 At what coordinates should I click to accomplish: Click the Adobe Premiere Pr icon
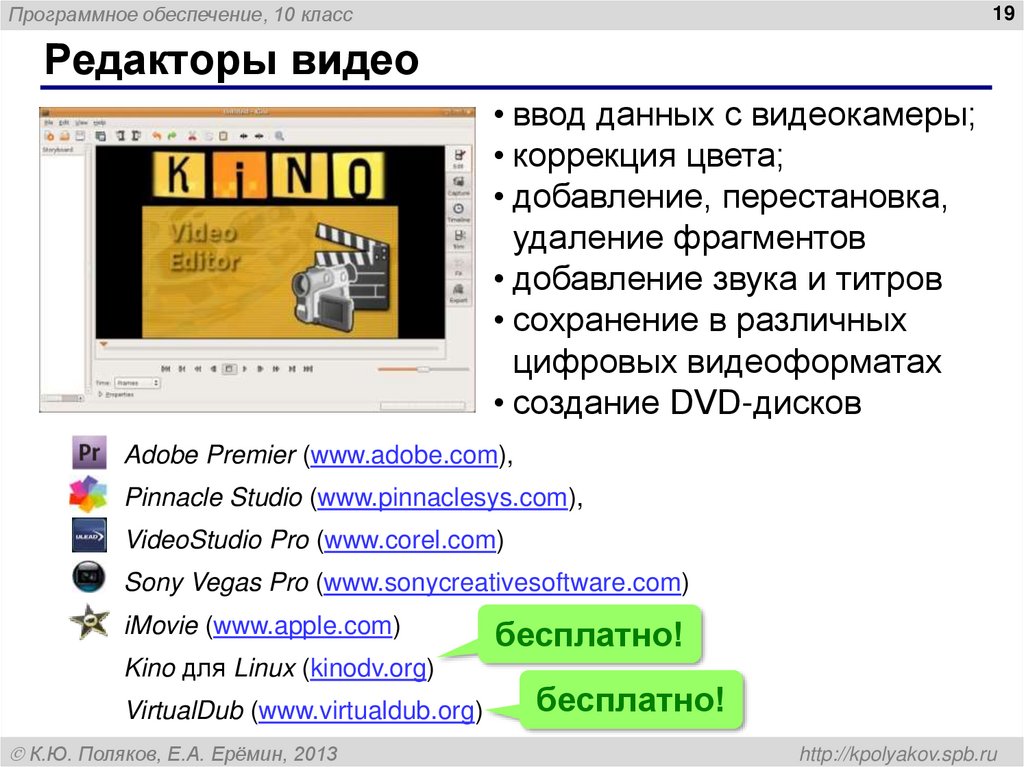click(x=88, y=453)
